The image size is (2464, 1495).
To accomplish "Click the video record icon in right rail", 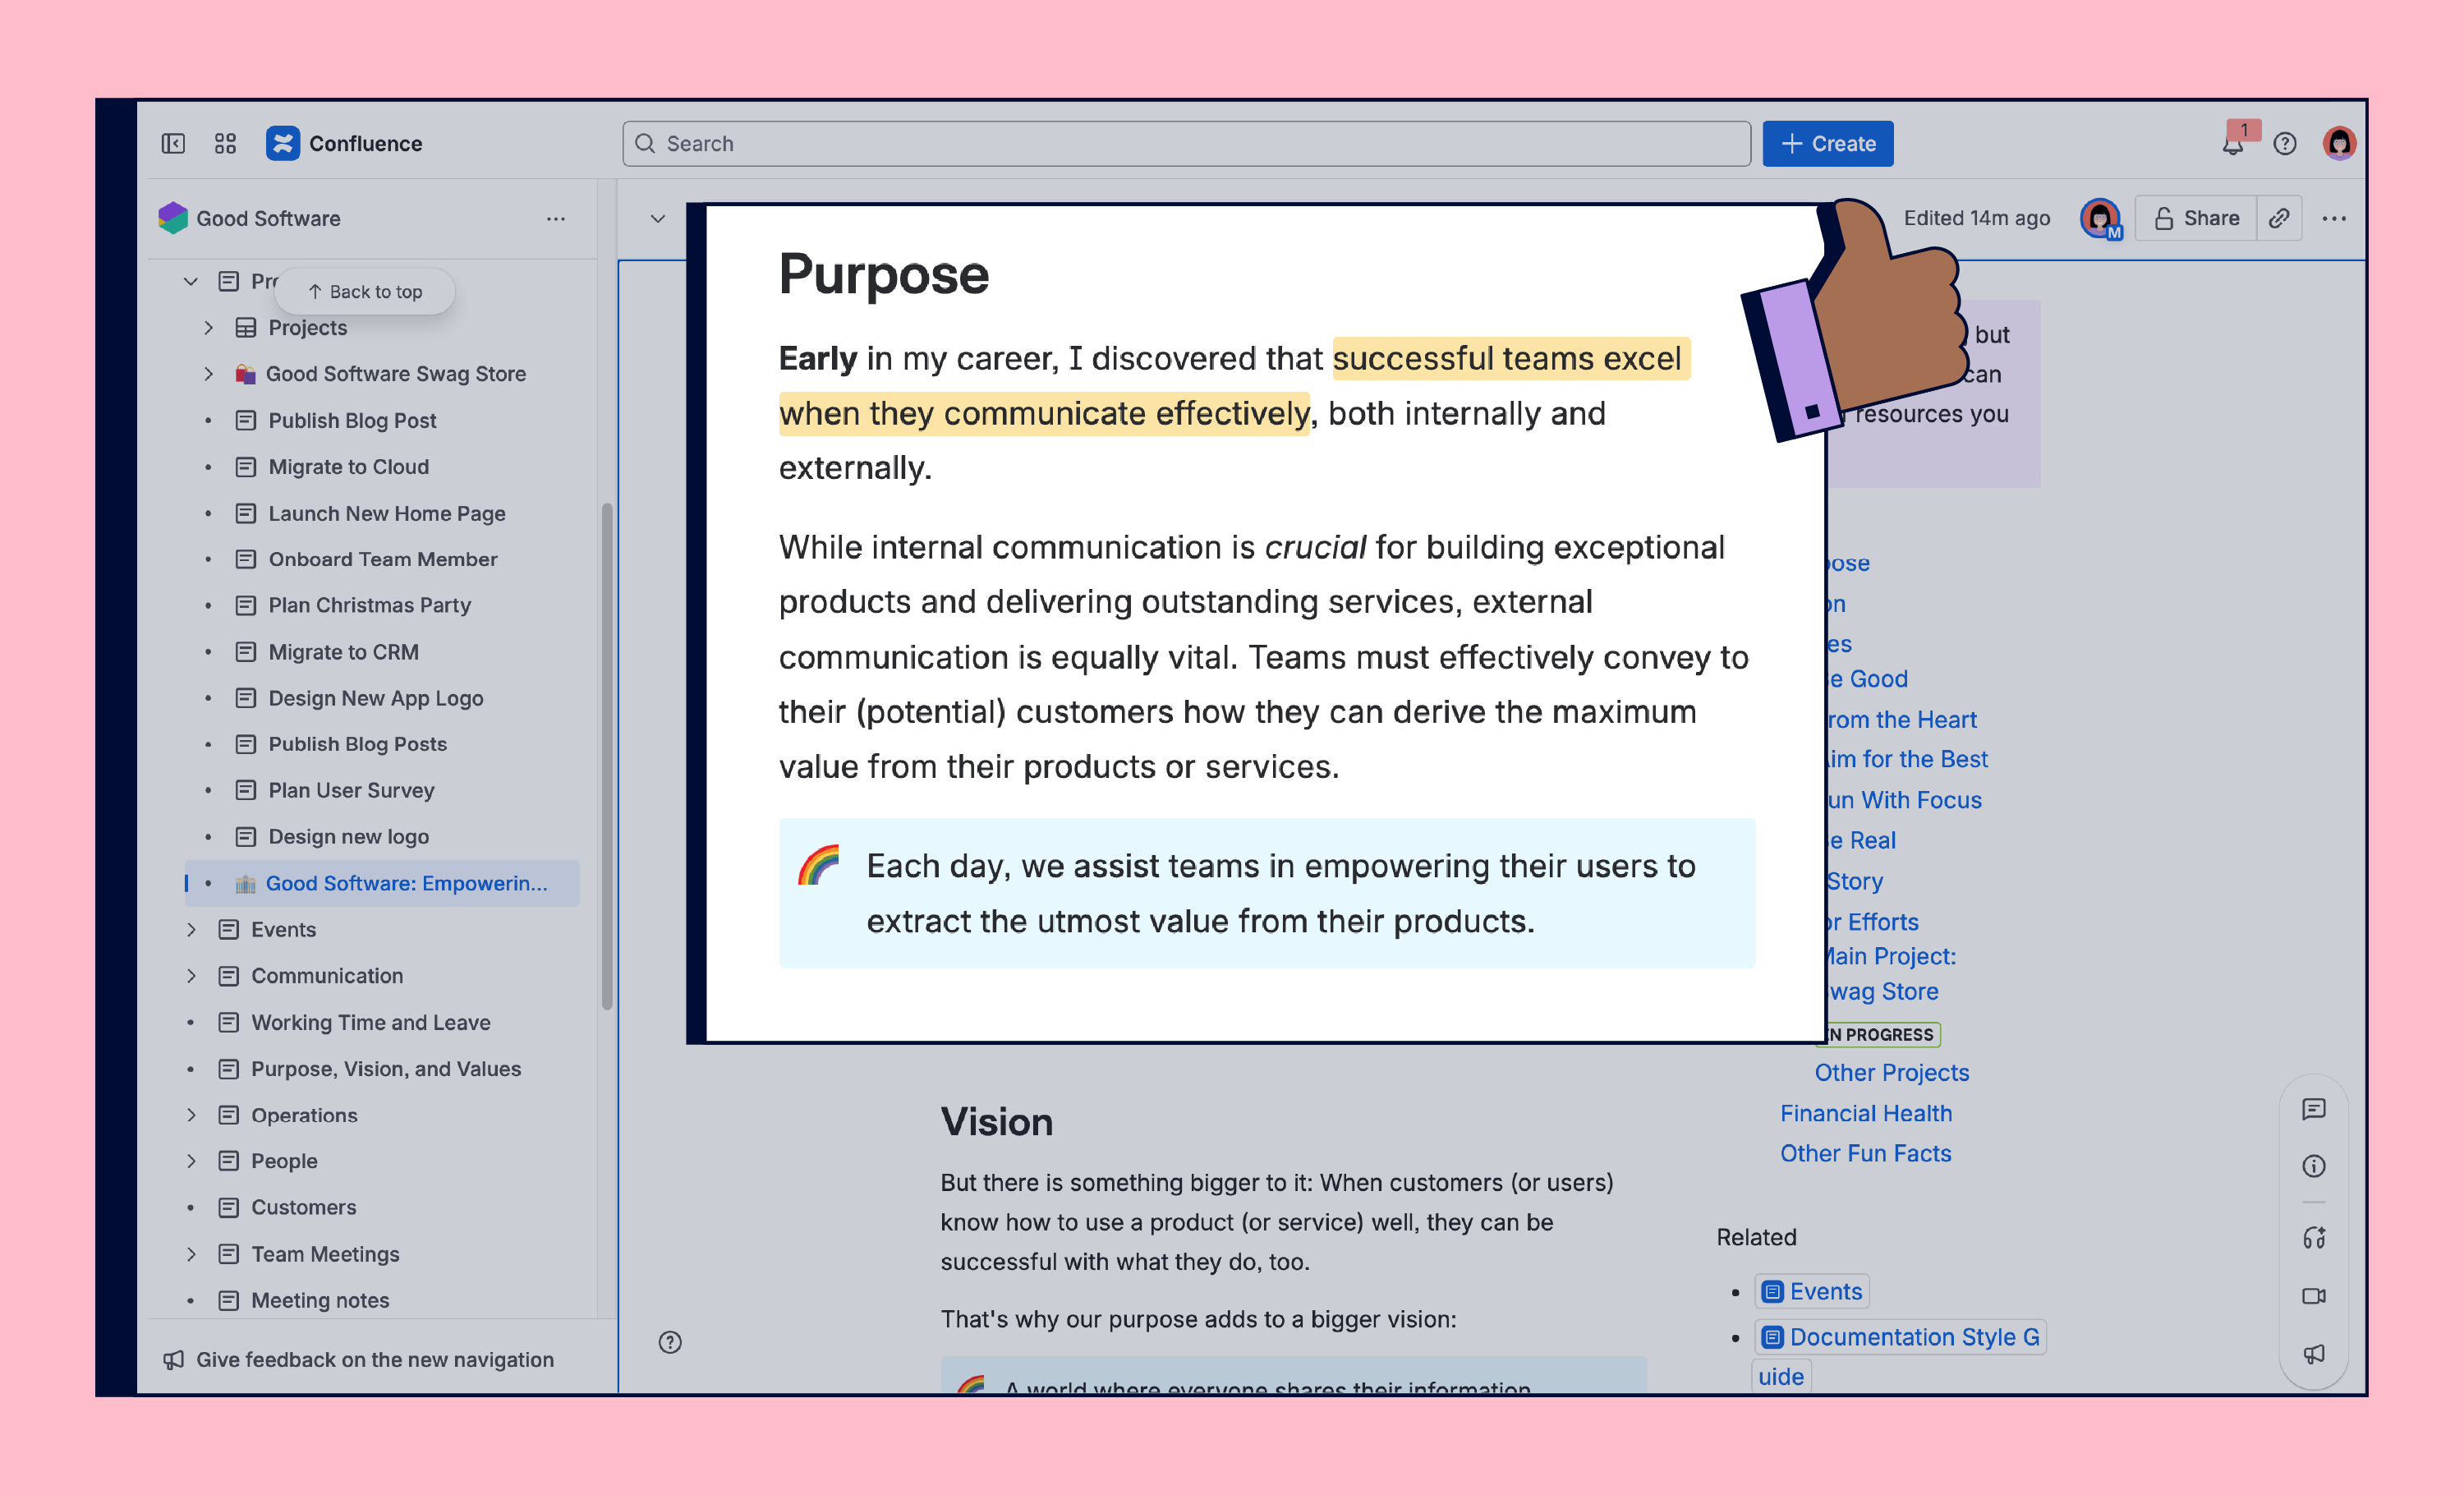I will coord(2314,1296).
